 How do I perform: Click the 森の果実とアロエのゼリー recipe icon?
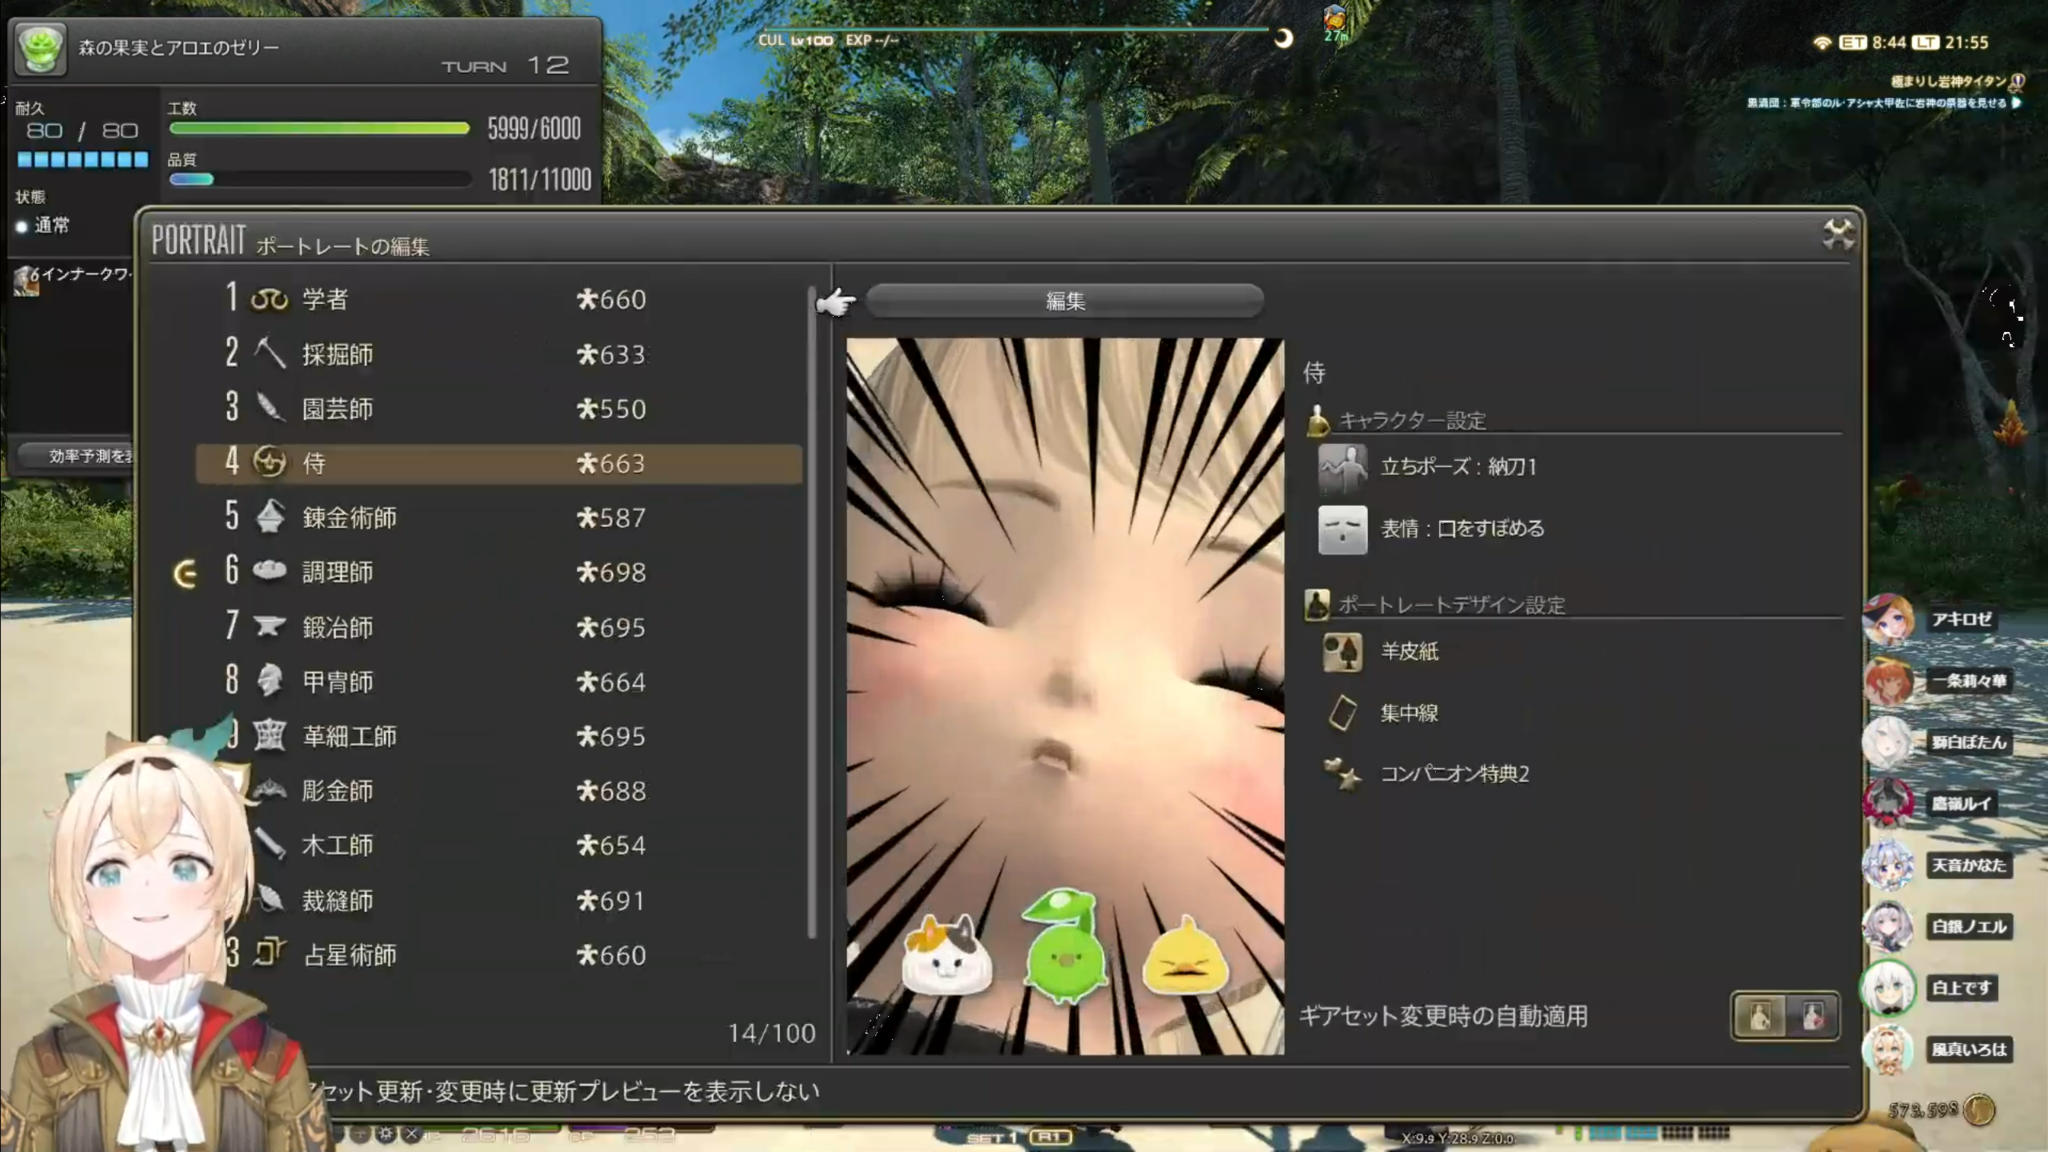pos(40,49)
